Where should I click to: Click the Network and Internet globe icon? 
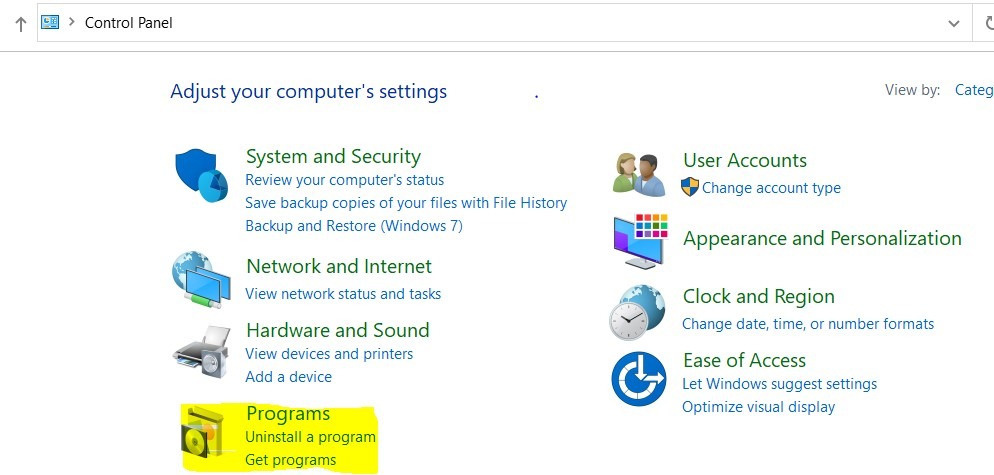(x=201, y=281)
